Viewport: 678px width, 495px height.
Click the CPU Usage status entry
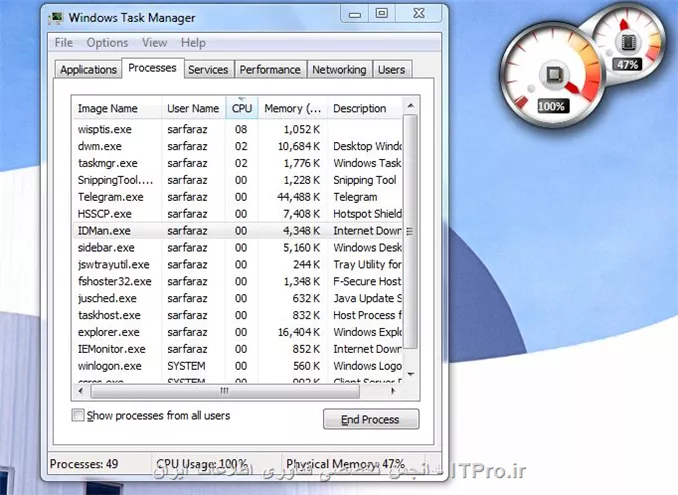point(201,464)
